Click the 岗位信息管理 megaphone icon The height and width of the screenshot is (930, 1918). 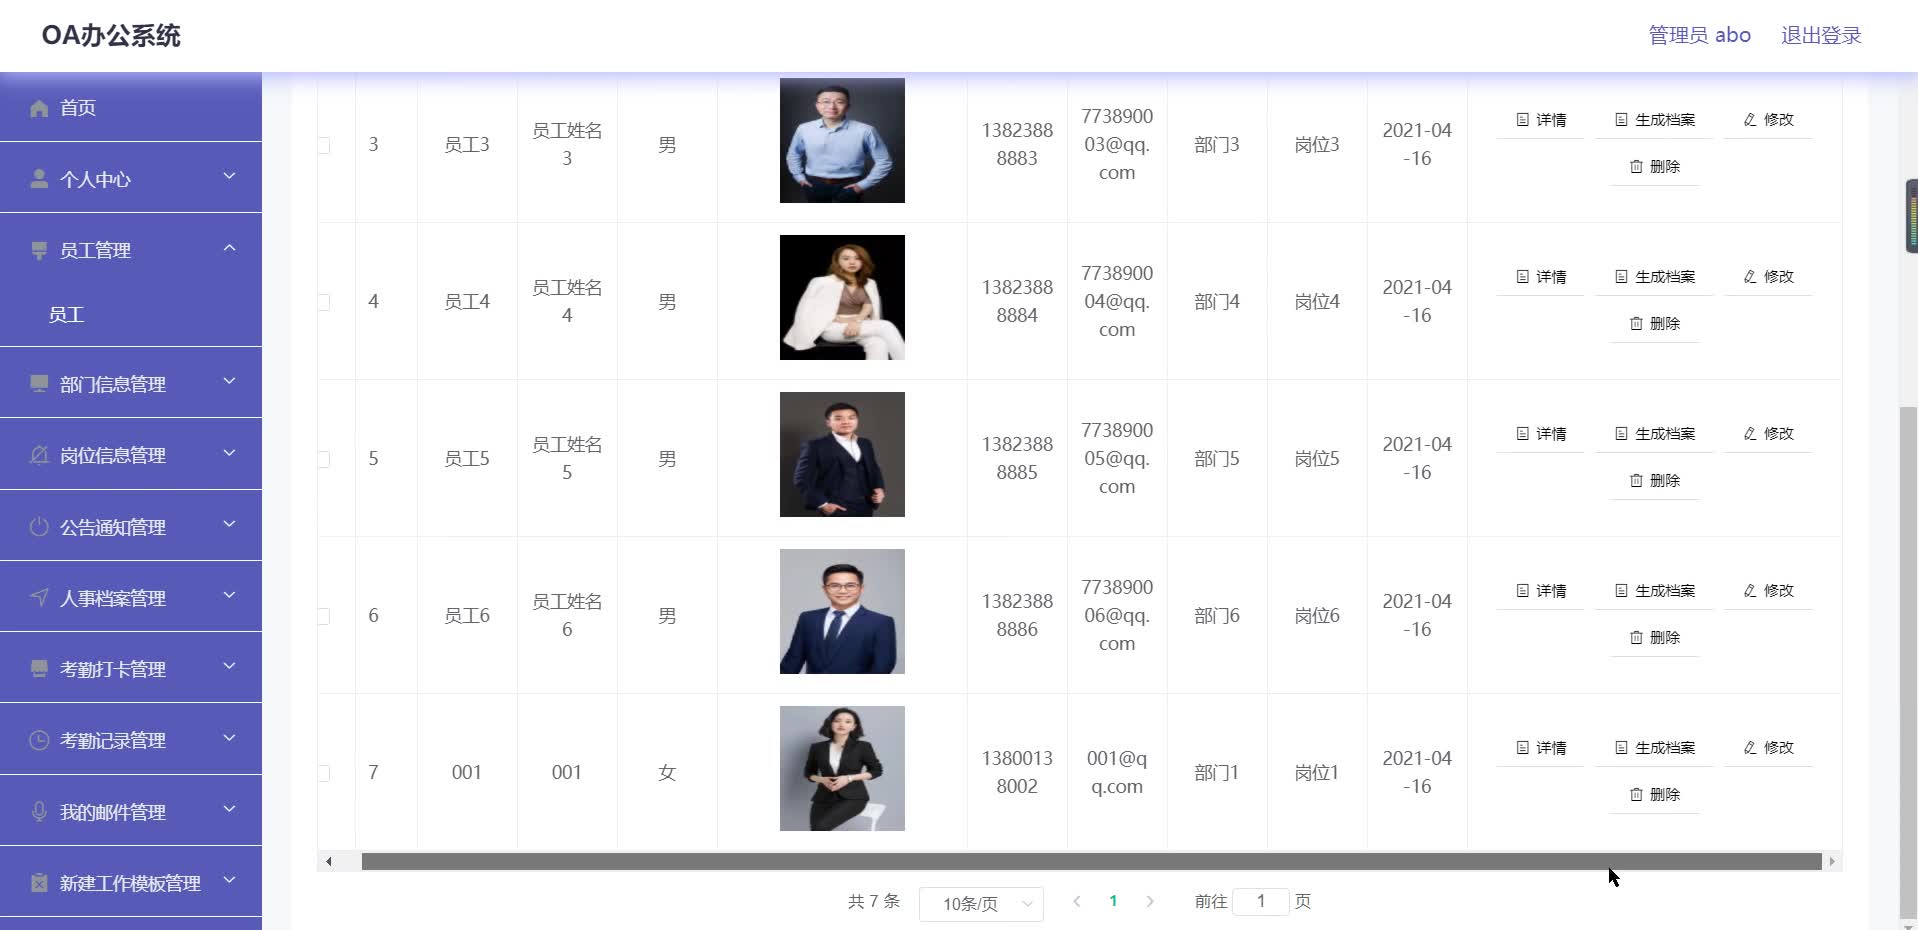pos(38,455)
